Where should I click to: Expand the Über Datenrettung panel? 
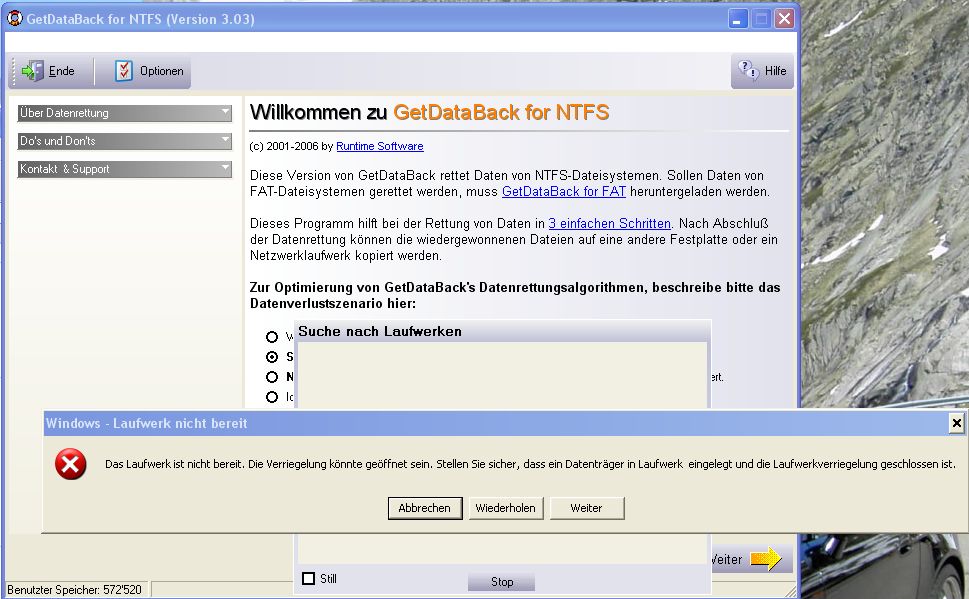[124, 113]
